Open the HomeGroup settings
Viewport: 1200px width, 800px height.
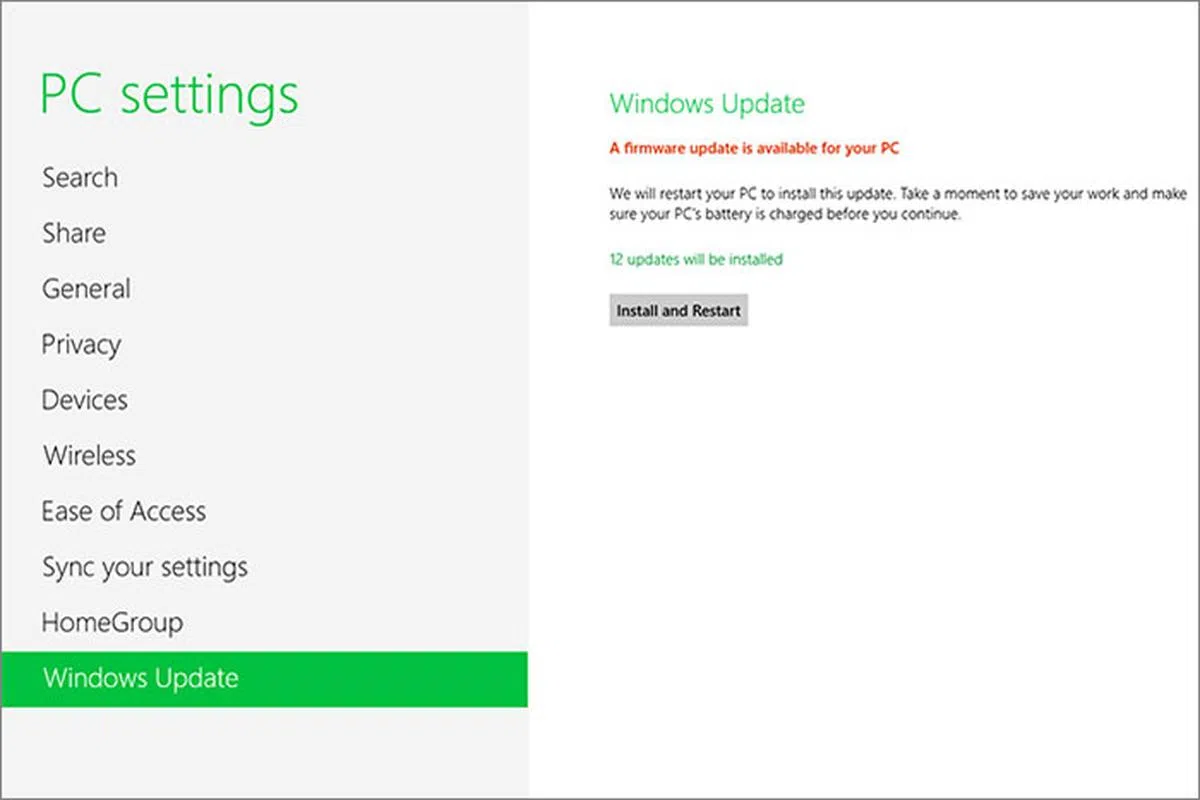click(112, 623)
